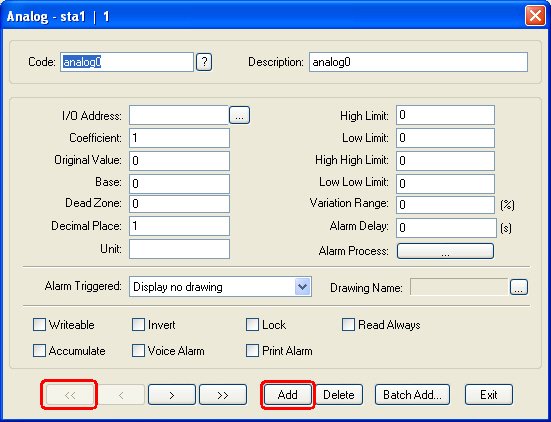551x422 pixels.
Task: Expand the Alarm Triggered dropdown arrow
Action: [x=302, y=287]
